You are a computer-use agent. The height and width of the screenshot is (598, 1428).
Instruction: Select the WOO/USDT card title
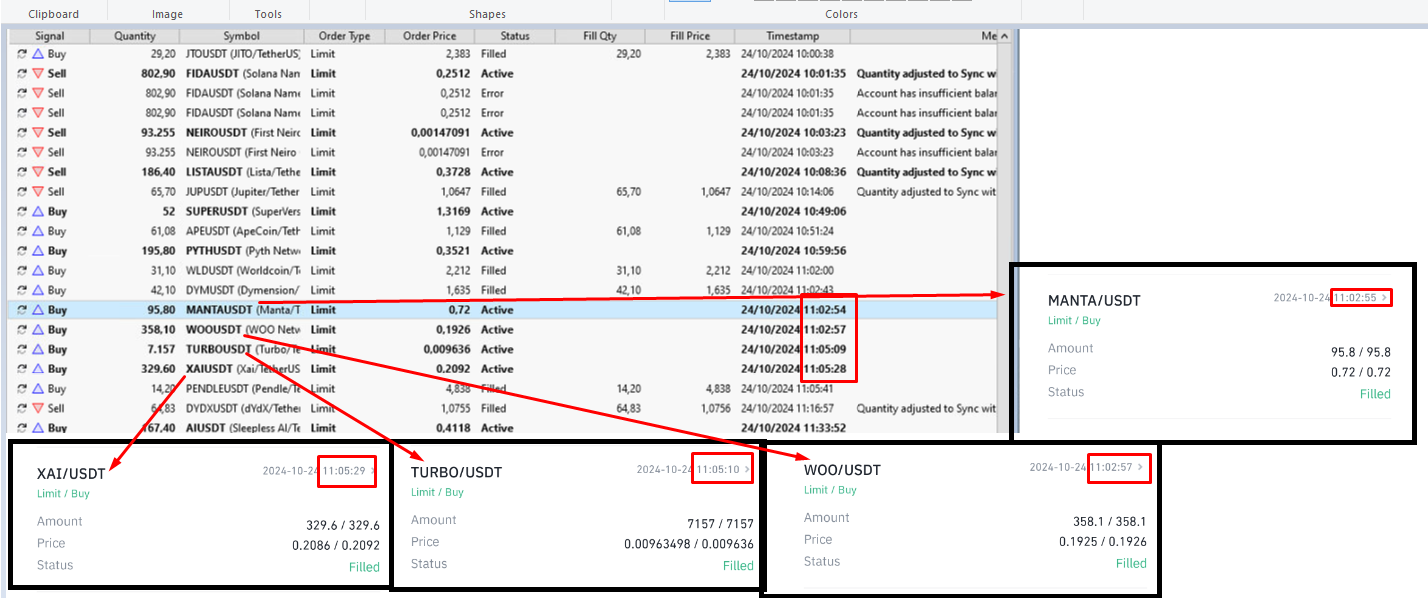842,470
